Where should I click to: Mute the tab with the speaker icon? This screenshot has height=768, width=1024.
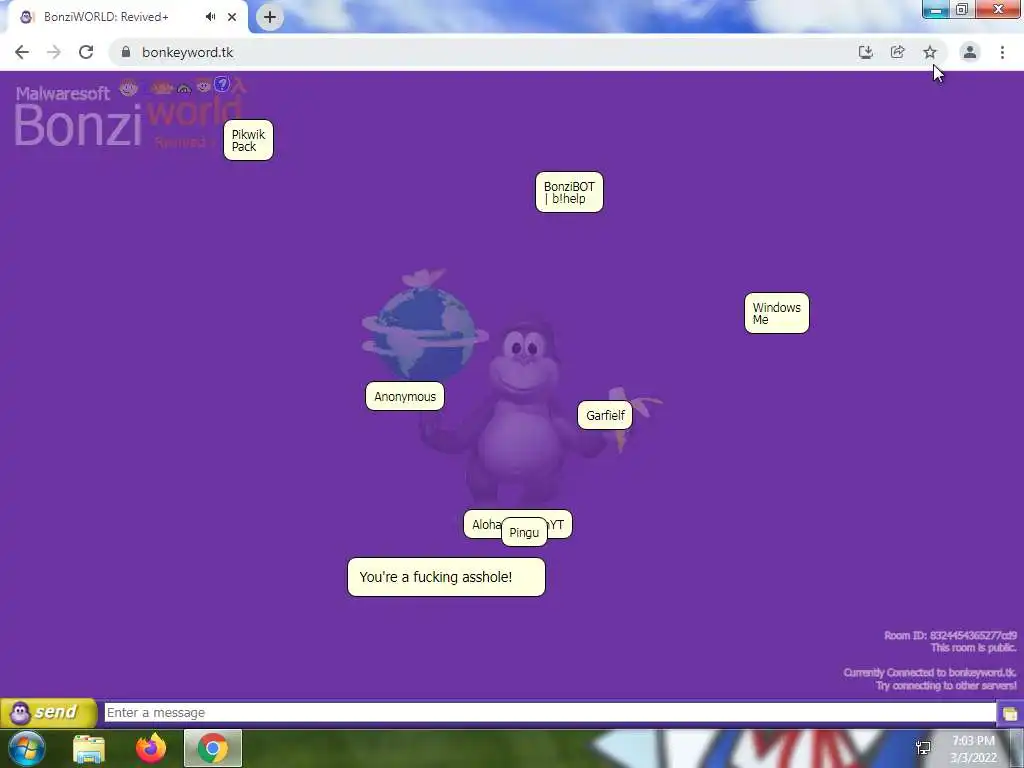point(210,17)
